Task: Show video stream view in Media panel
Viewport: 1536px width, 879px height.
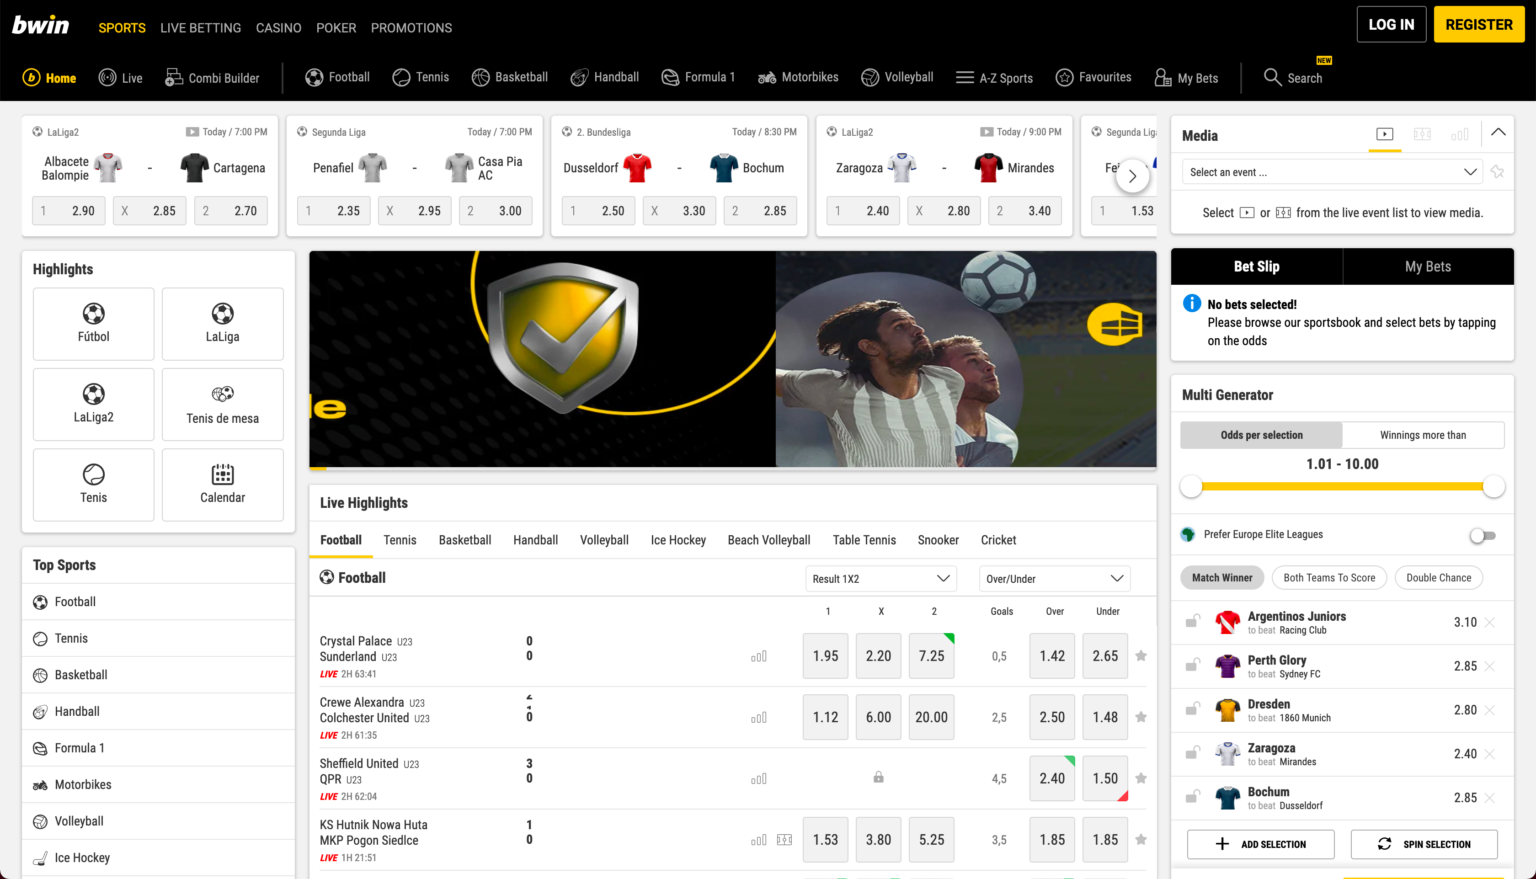Action: point(1385,134)
